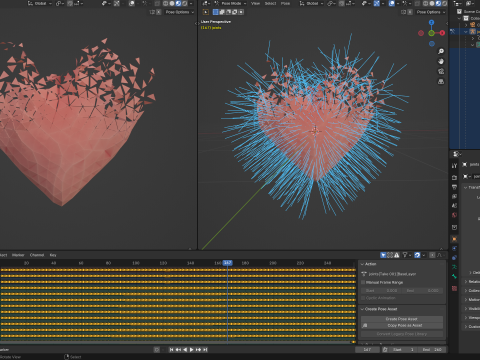Click the zoom magnifier icon in right viewport

pyautogui.click(x=441, y=51)
